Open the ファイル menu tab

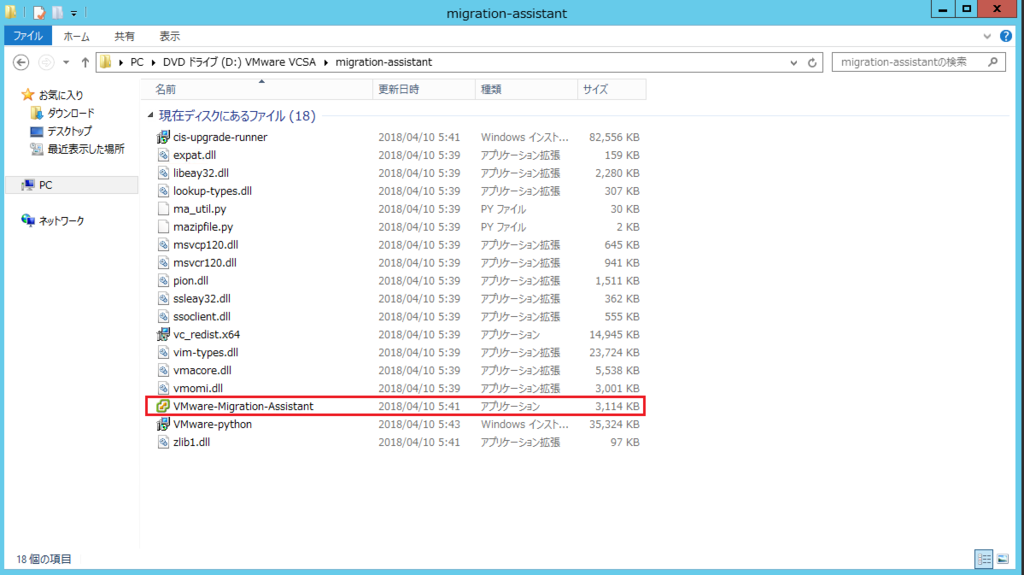(x=28, y=36)
